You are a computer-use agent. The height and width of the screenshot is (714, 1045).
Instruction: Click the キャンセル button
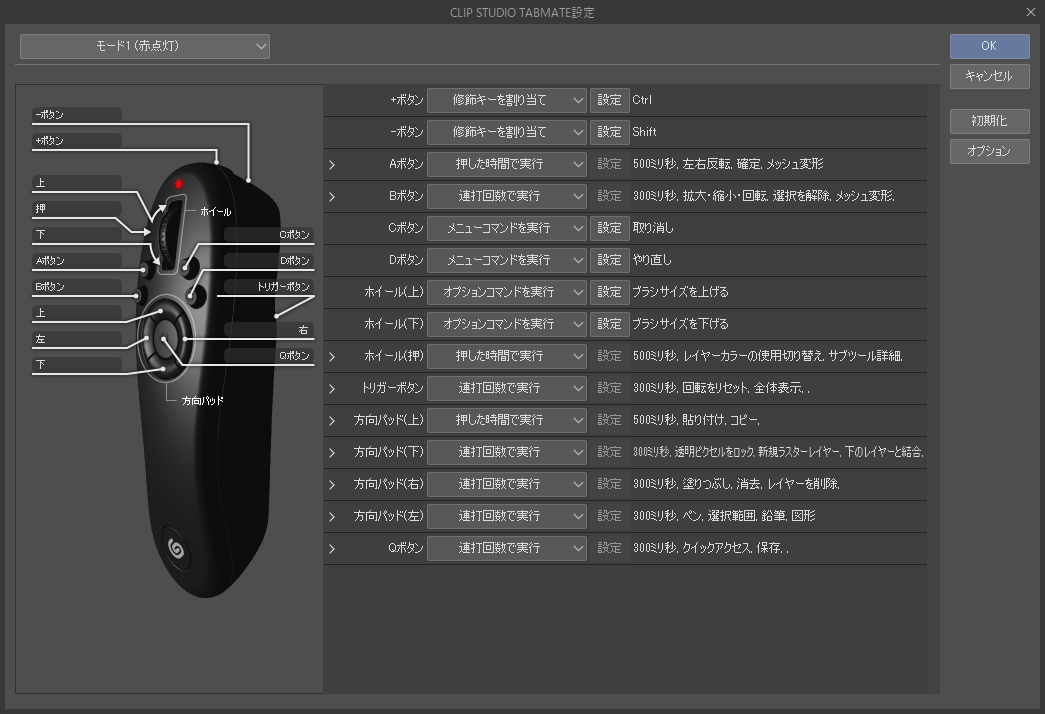click(989, 76)
